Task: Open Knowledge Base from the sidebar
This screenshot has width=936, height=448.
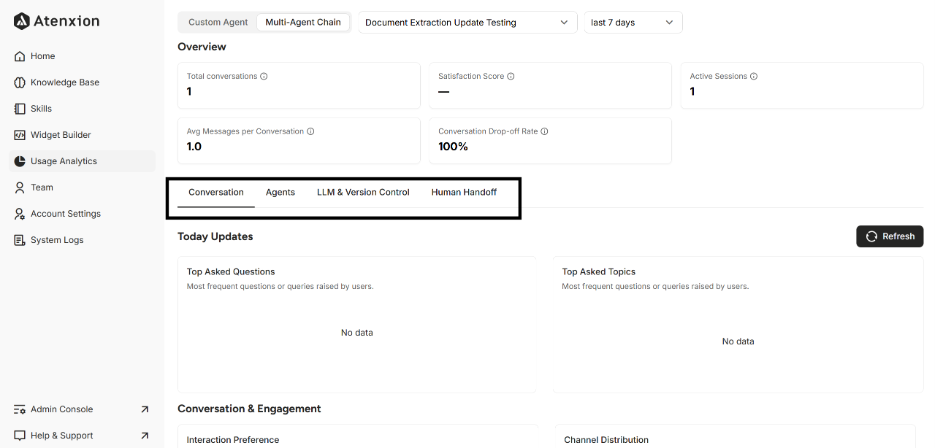Action: coord(82,82)
